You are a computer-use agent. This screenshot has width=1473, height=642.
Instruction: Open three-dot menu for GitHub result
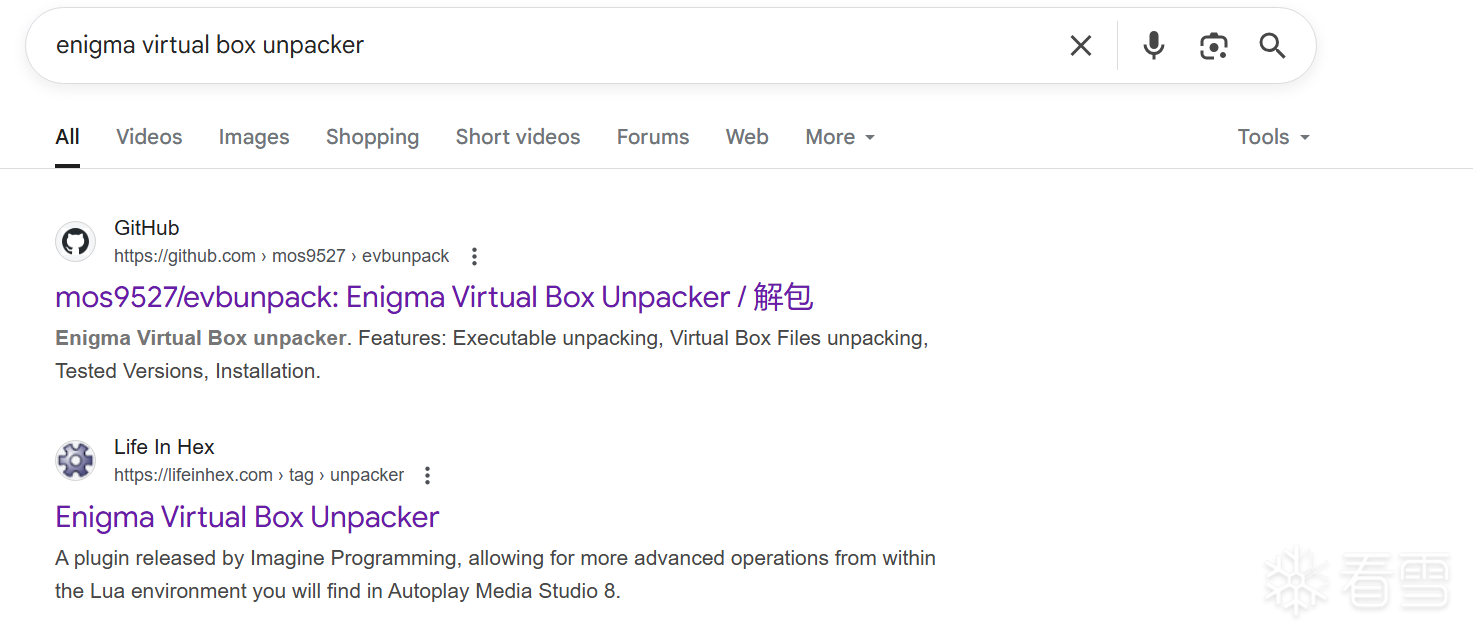[474, 256]
